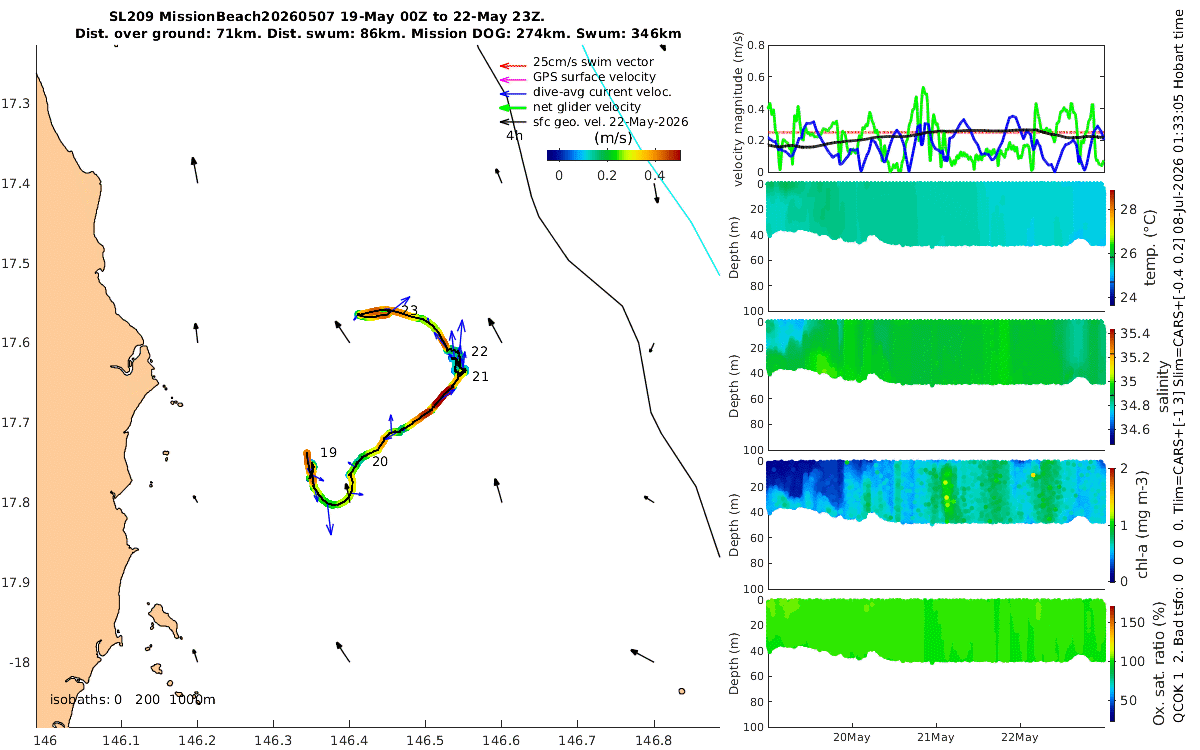Screen dimensions: 1200x750
Task: Click the '22May' time axis tick label
Action: pyautogui.click(x=1018, y=737)
